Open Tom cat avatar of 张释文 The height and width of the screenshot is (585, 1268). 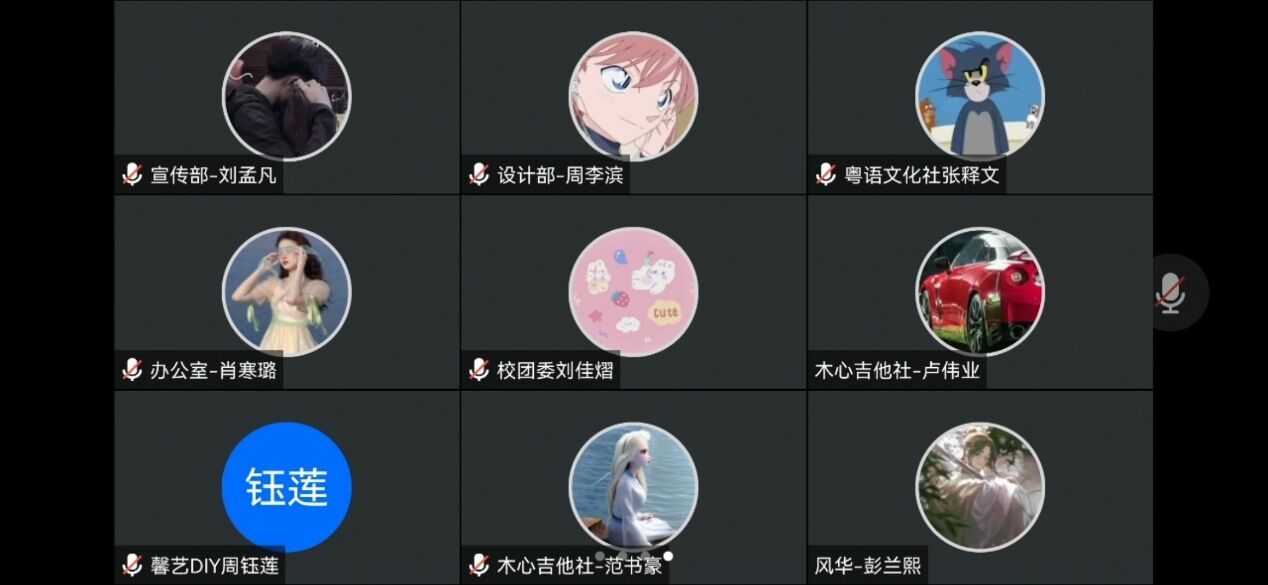tap(980, 96)
